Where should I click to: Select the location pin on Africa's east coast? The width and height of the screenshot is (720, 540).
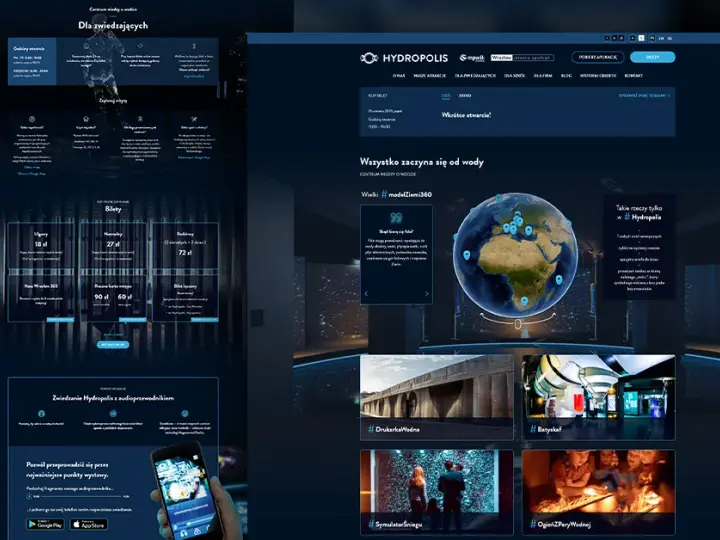tap(559, 279)
